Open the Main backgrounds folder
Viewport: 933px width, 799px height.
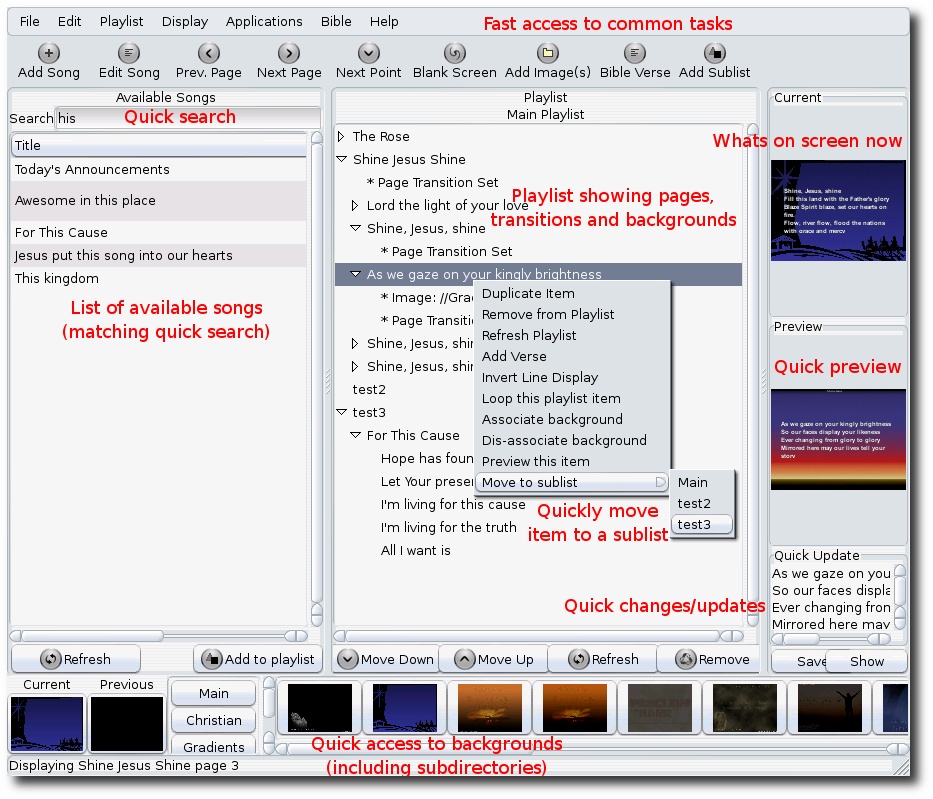click(214, 694)
